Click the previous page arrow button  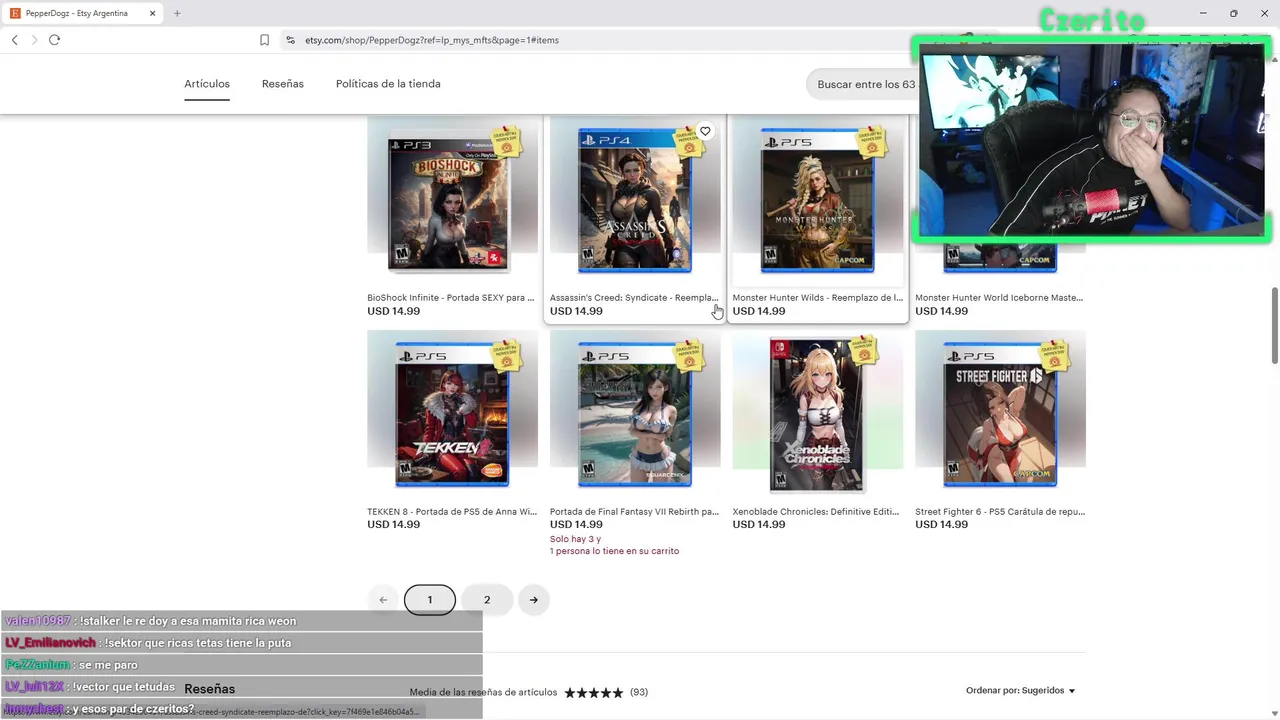tap(383, 600)
